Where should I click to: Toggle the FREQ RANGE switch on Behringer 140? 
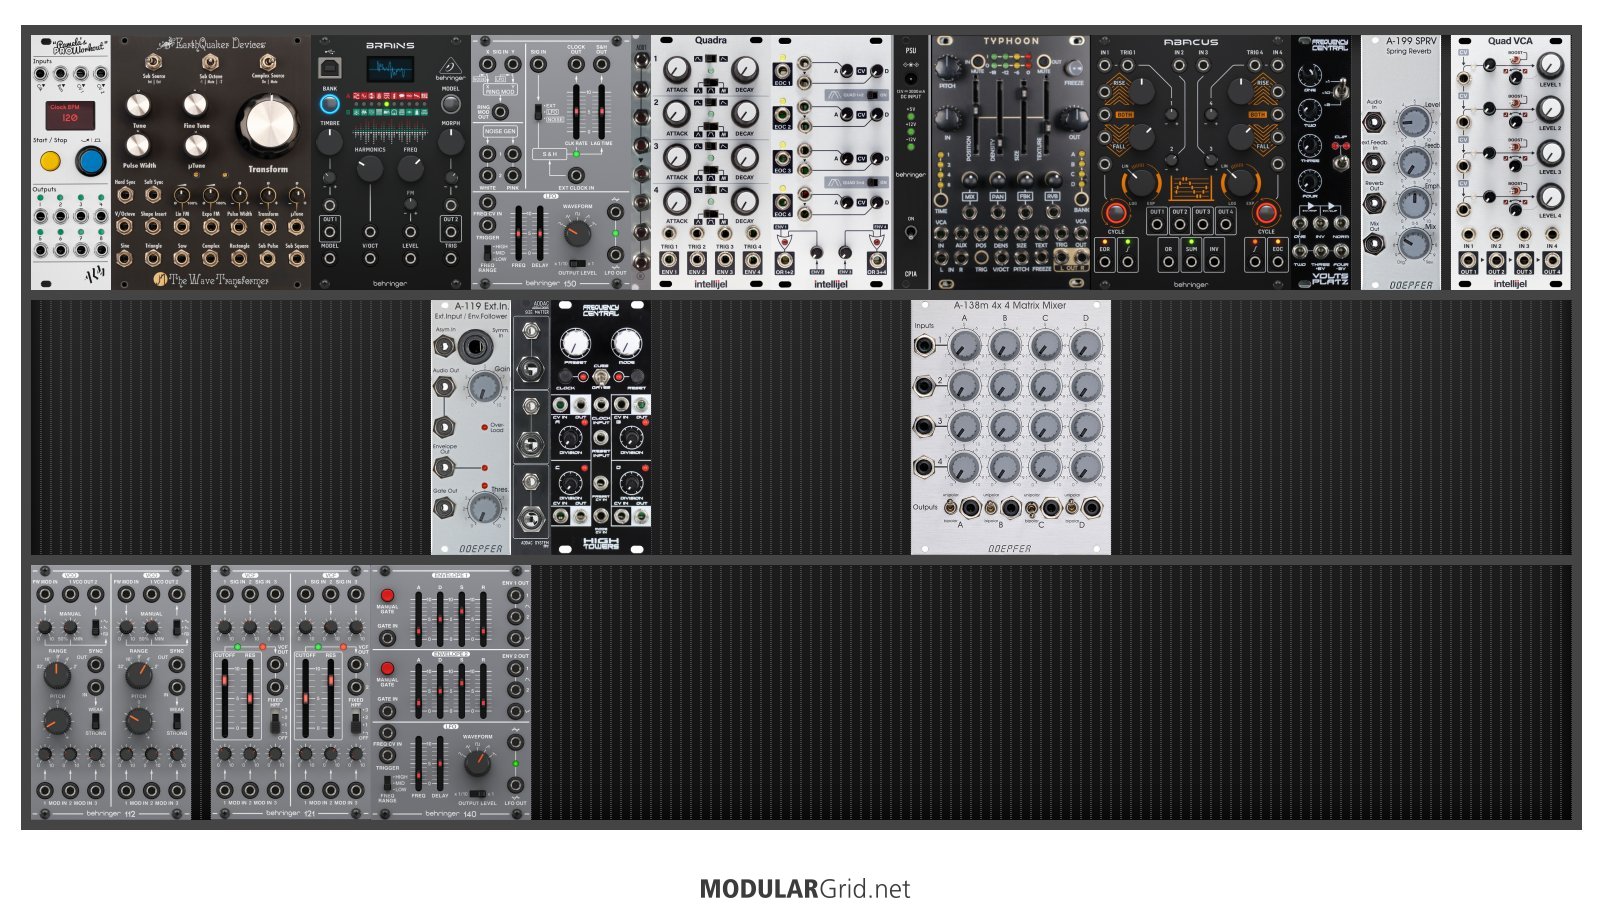point(387,783)
